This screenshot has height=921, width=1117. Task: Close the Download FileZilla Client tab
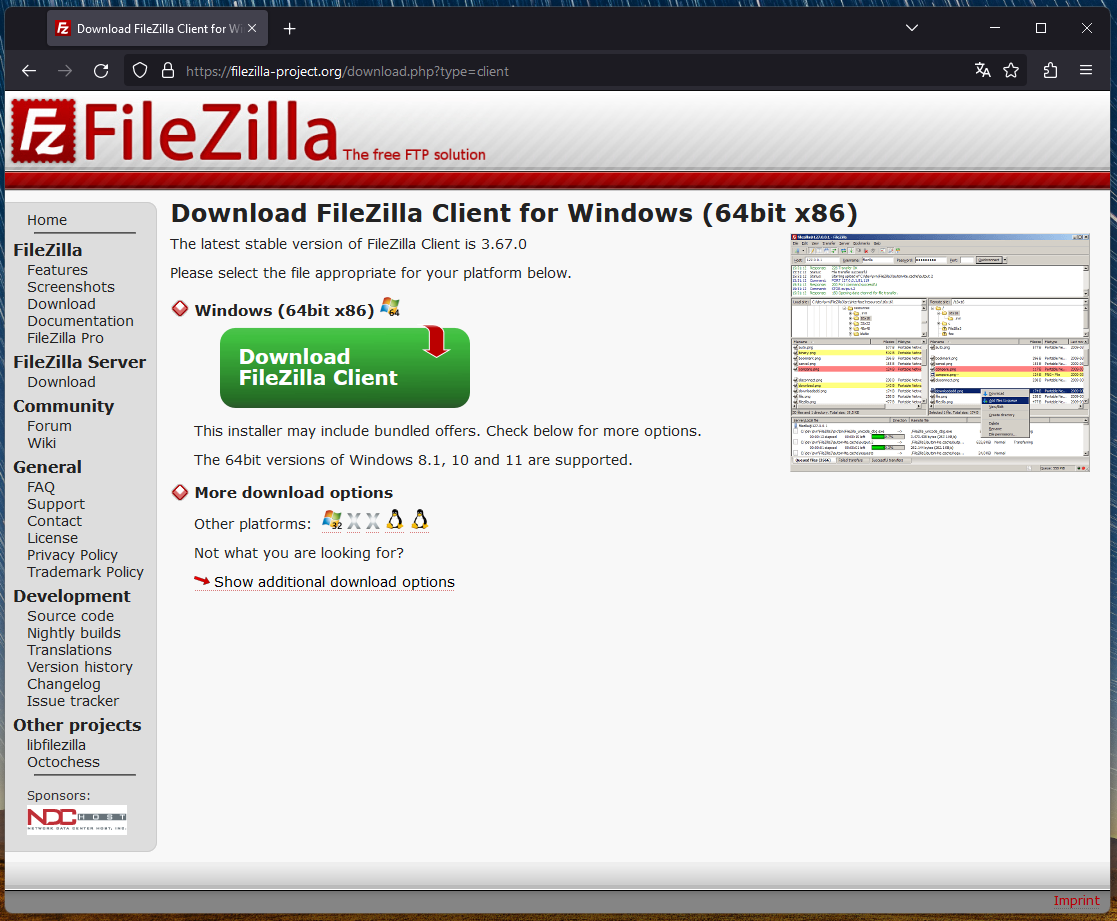click(252, 28)
